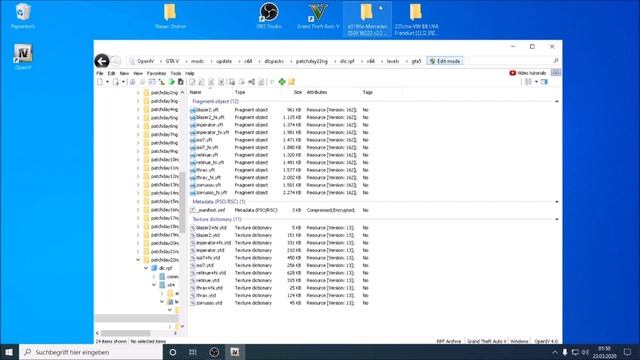Collapse dlc.rpf in the tree
Screen dimensions: 640x360
point(146,268)
